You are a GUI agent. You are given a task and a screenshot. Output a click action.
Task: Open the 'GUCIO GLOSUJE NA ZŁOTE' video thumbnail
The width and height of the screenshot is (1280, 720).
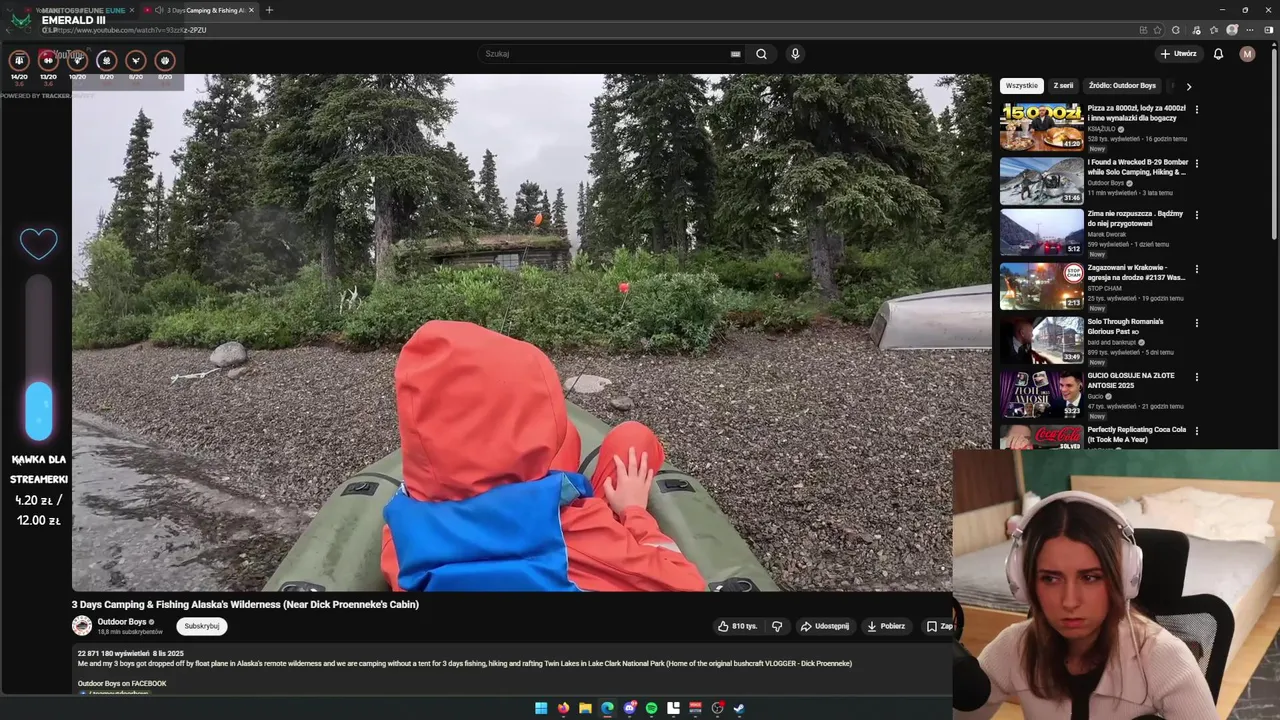click(x=1041, y=394)
